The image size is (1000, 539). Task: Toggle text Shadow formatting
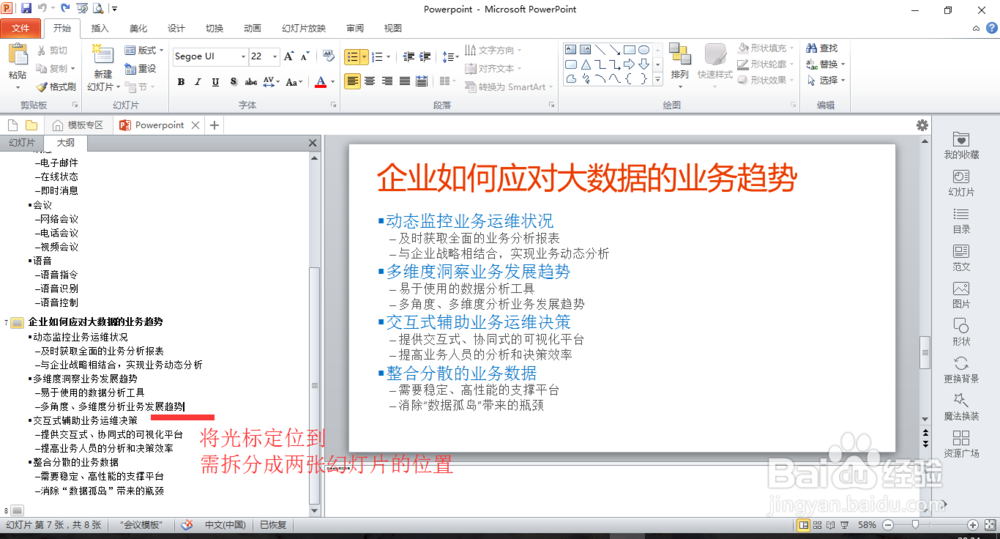tap(233, 82)
